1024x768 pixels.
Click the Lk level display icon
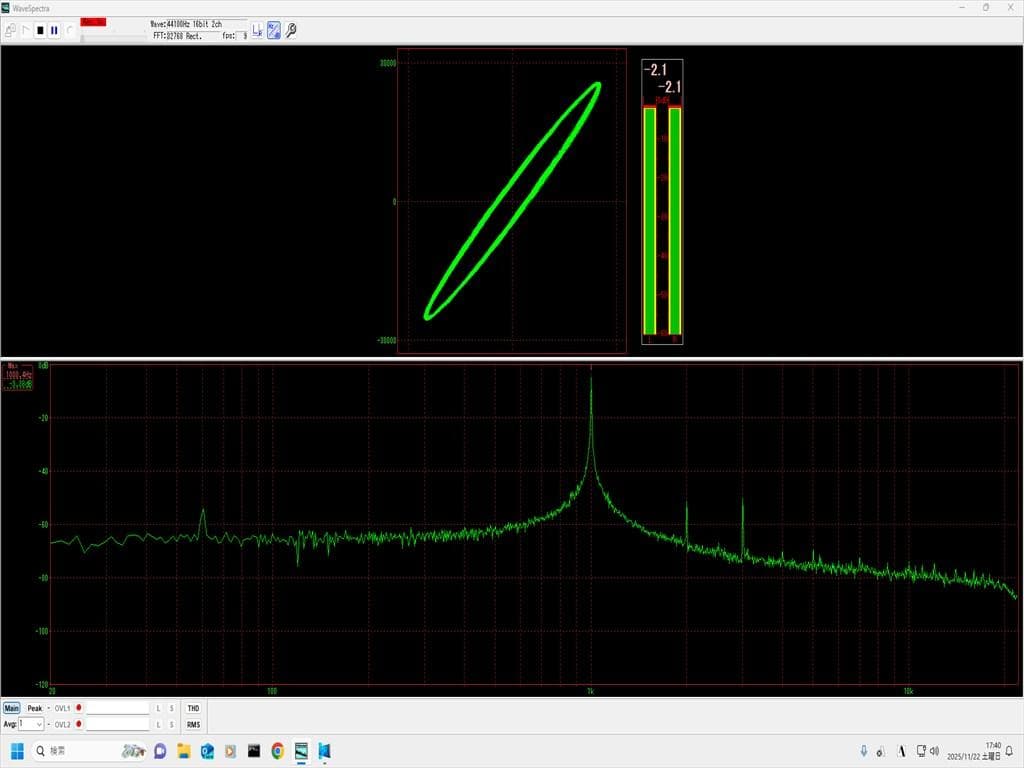(257, 30)
